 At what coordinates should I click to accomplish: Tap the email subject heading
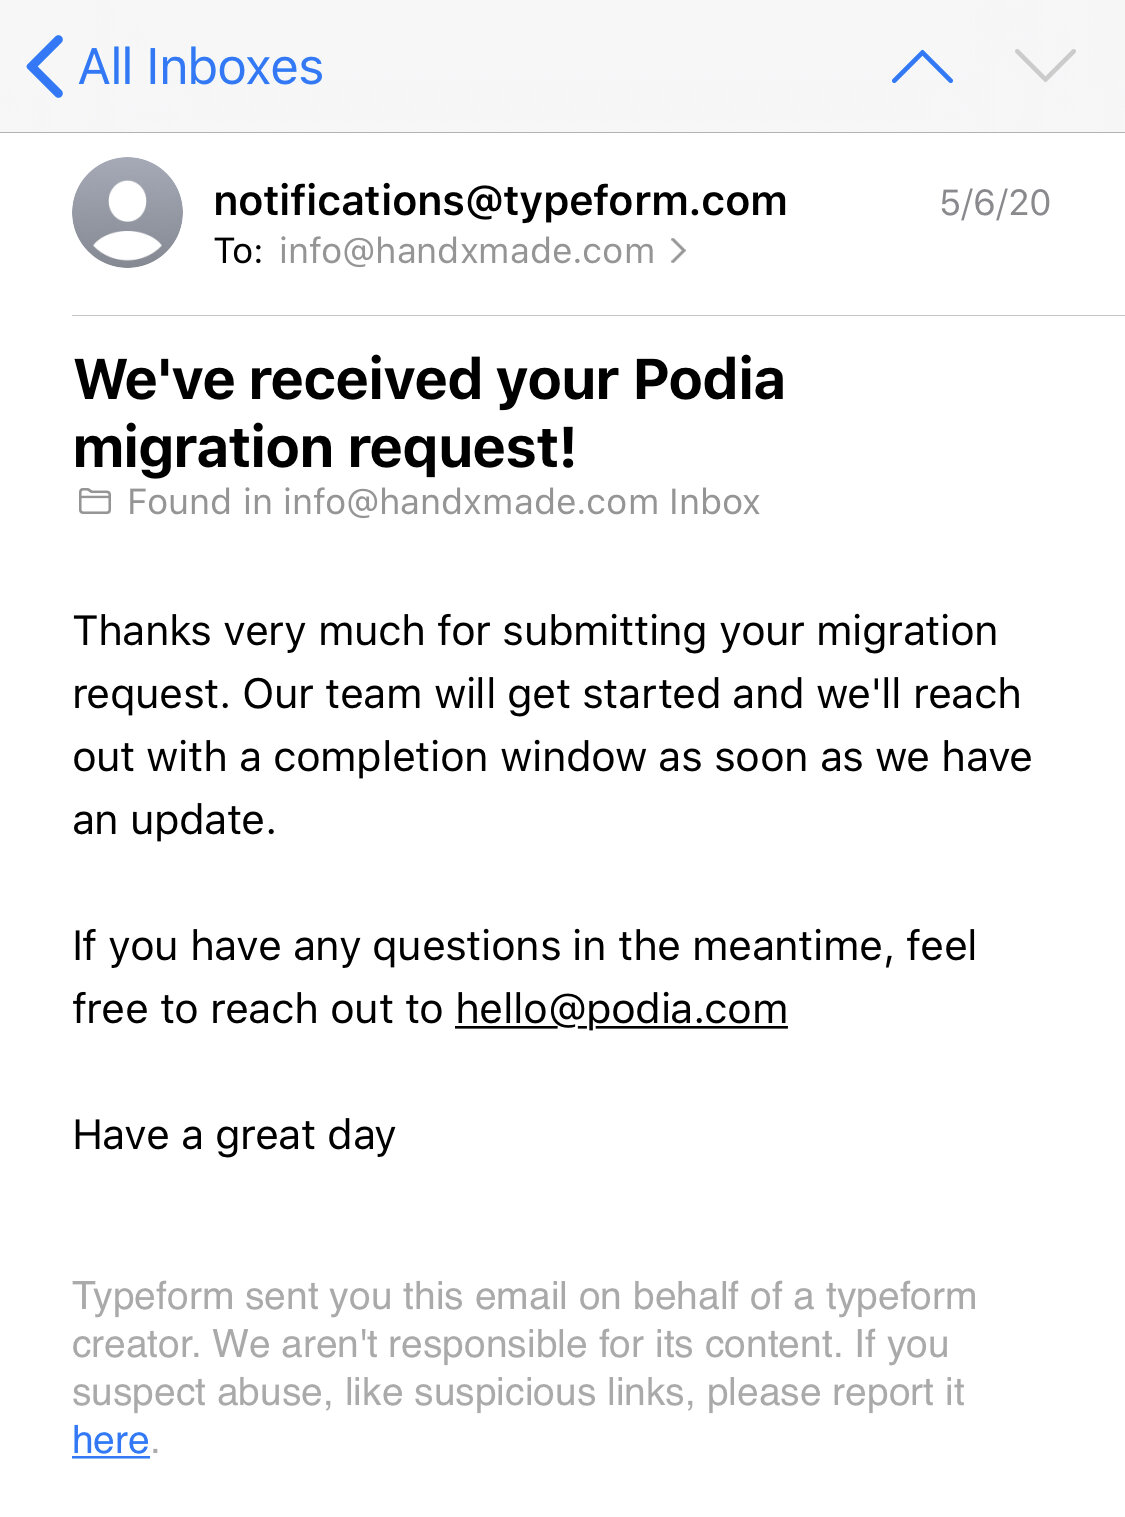pos(429,413)
